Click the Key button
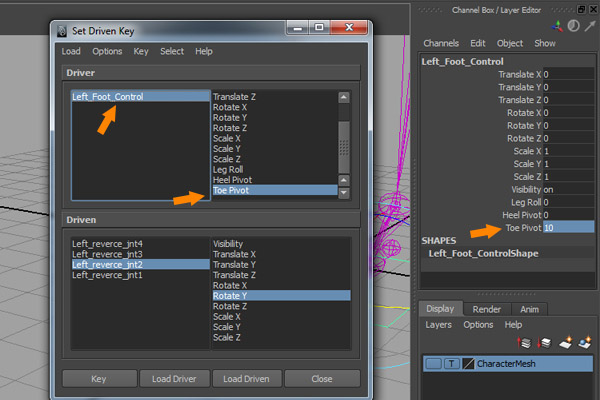Image resolution: width=600 pixels, height=400 pixels. pos(99,379)
